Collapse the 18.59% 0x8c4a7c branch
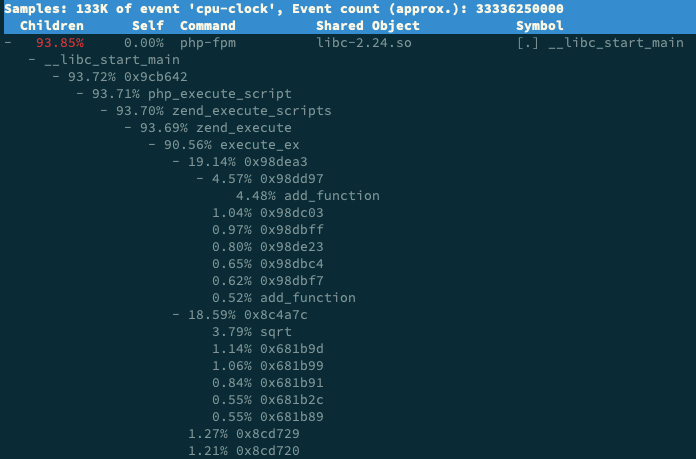696x459 pixels. pyautogui.click(x=177, y=315)
